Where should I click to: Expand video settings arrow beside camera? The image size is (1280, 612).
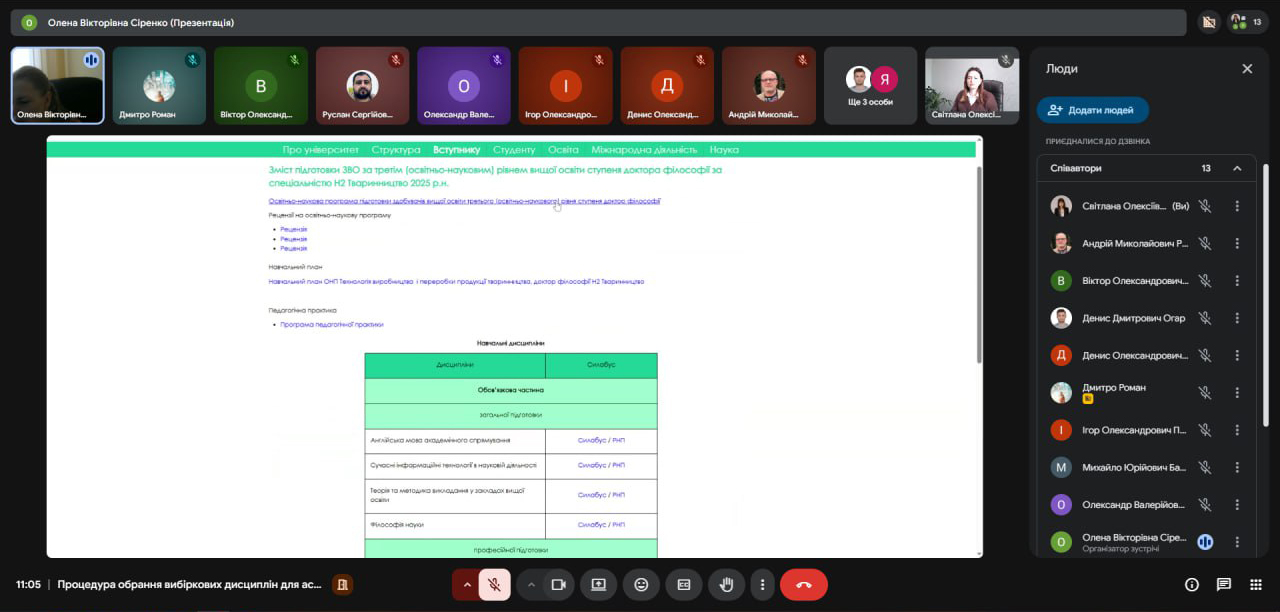(x=532, y=584)
